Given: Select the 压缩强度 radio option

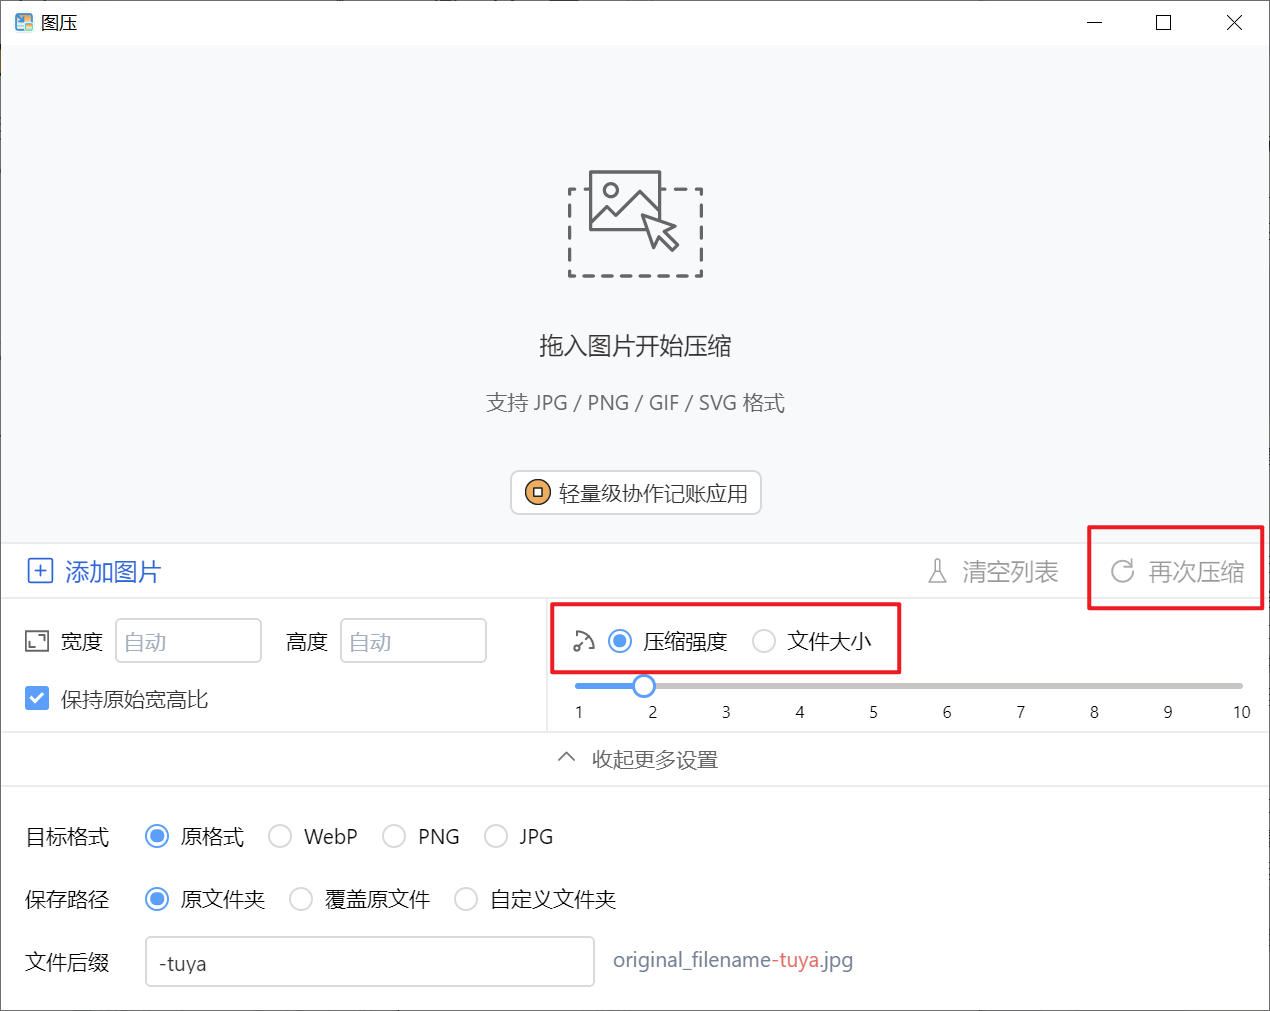Looking at the screenshot, I should click(620, 641).
